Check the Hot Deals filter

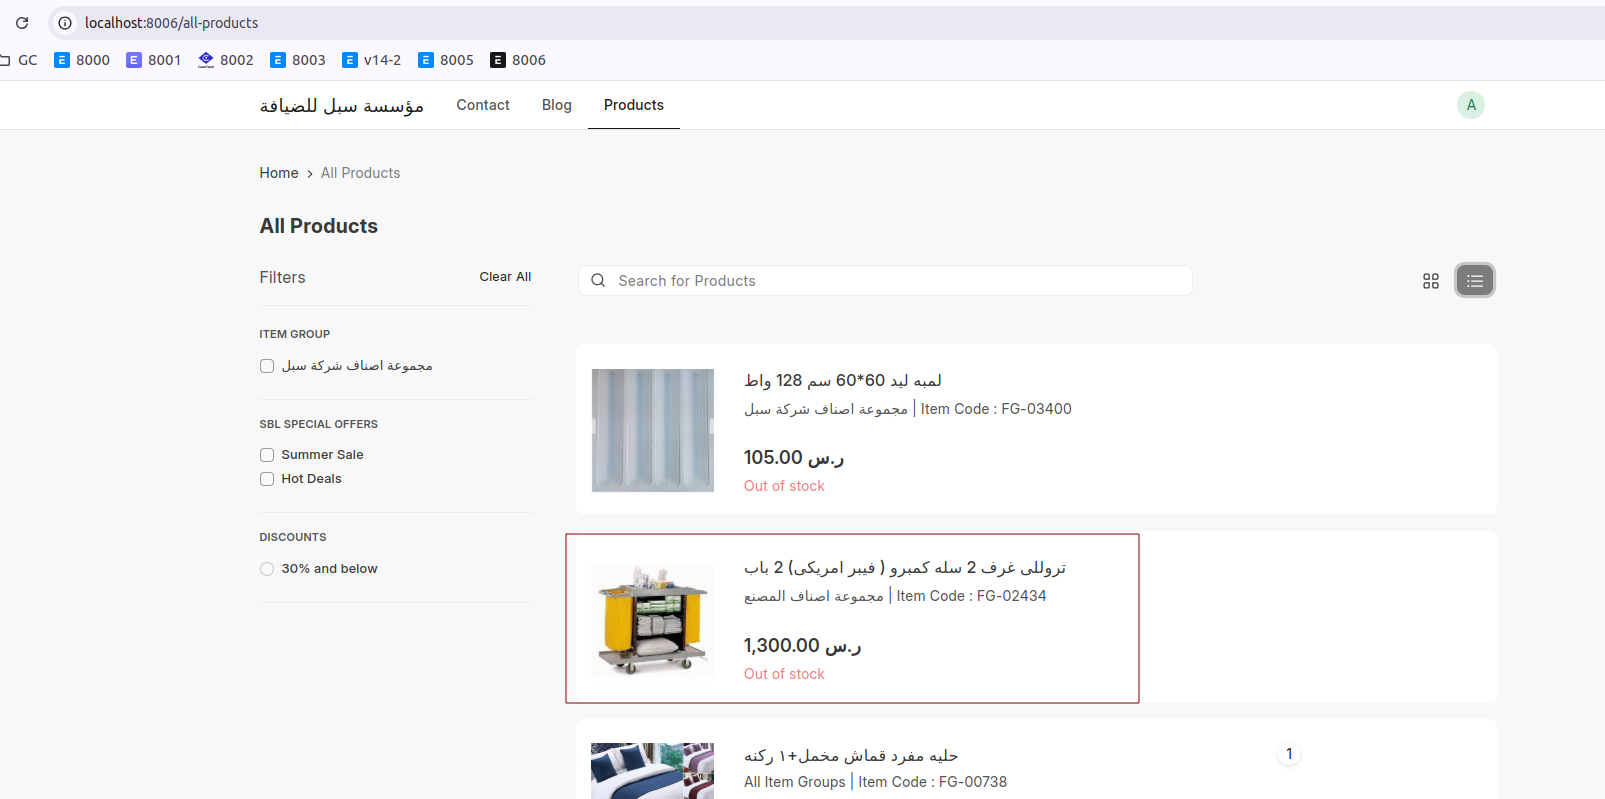click(x=267, y=479)
